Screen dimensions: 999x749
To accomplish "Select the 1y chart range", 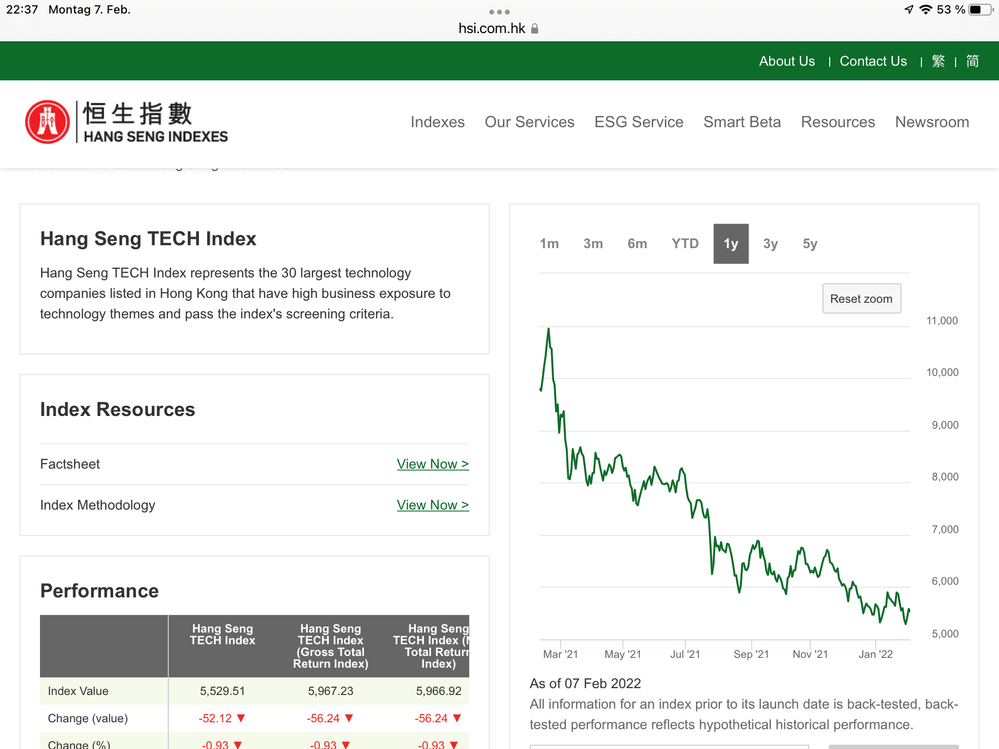I will 731,243.
